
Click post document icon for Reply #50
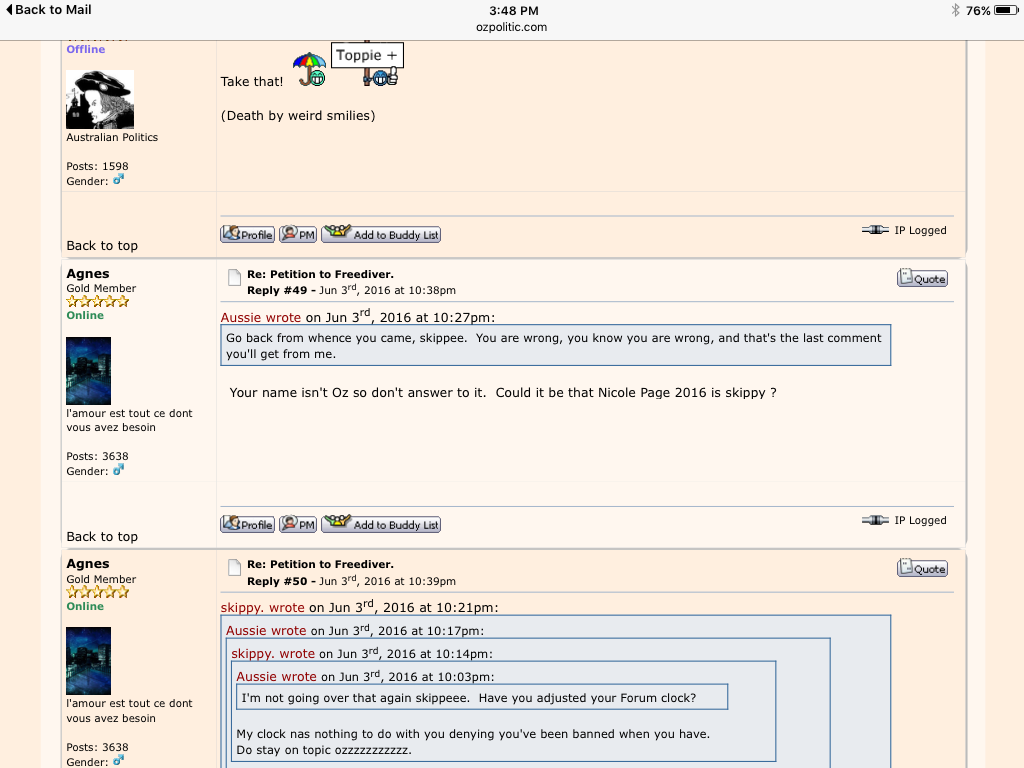click(233, 568)
